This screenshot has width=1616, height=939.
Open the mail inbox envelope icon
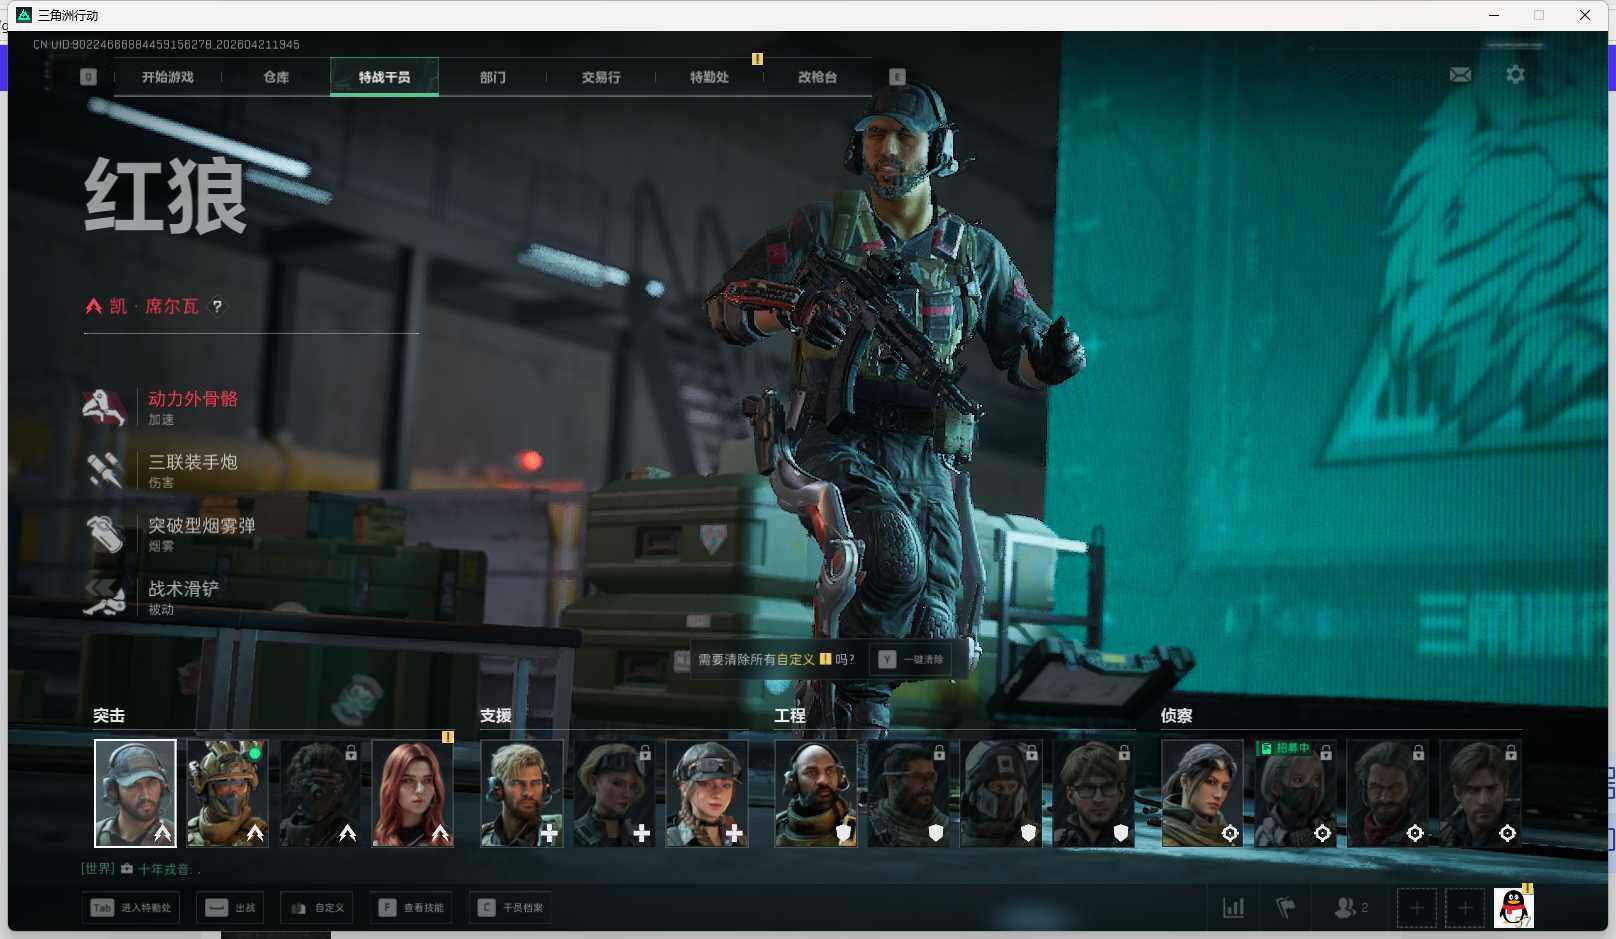1460,75
